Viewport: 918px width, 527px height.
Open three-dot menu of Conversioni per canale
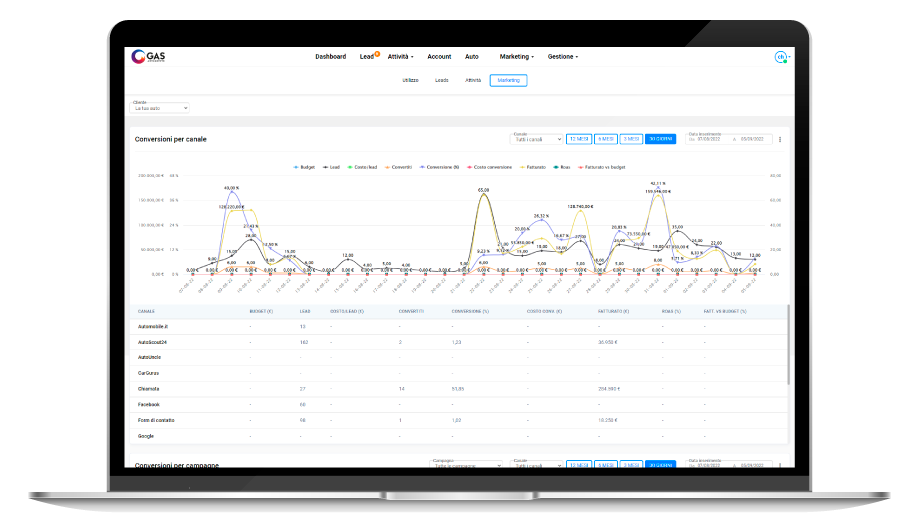(x=780, y=139)
